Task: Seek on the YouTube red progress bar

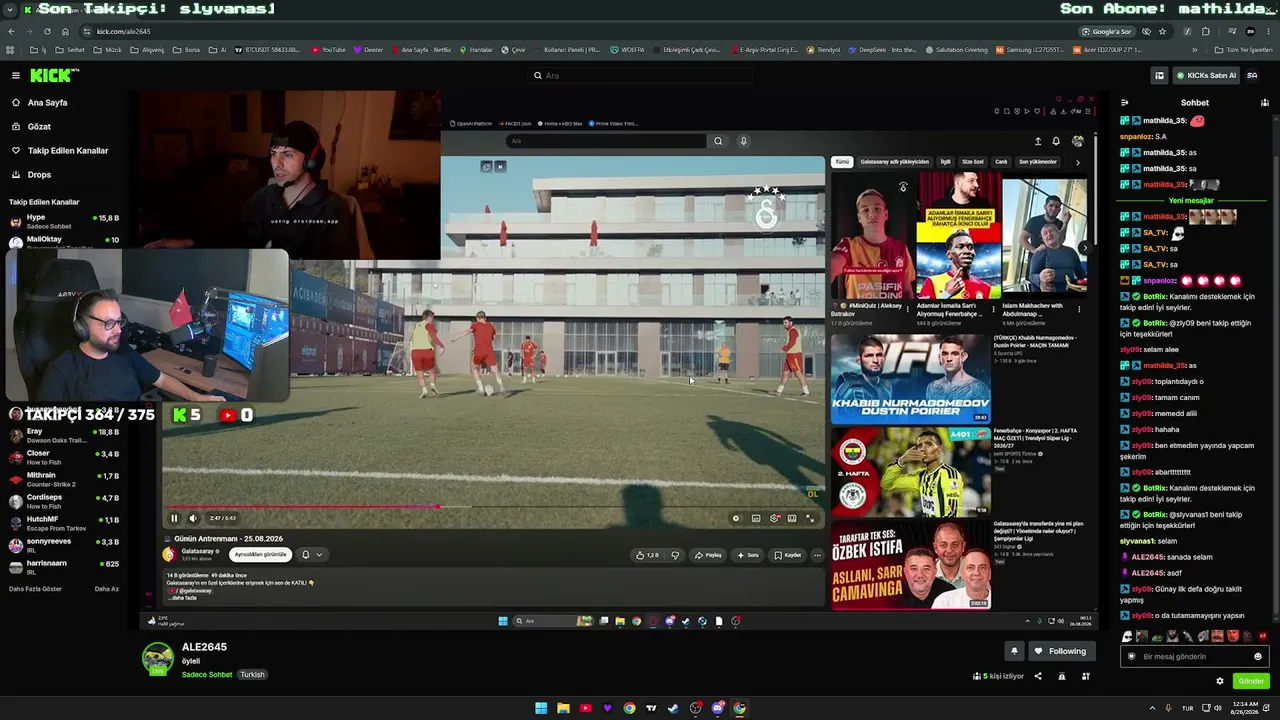Action: pos(493,507)
